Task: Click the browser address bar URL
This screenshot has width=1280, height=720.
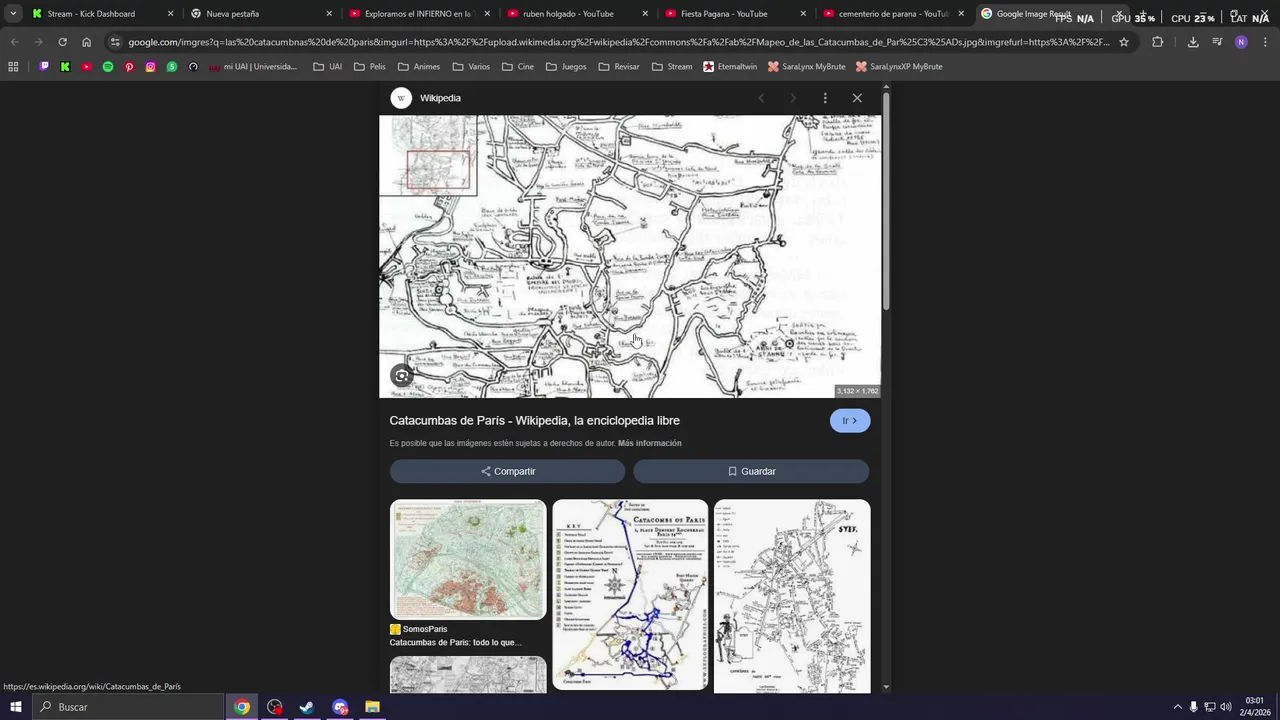Action: (x=618, y=42)
